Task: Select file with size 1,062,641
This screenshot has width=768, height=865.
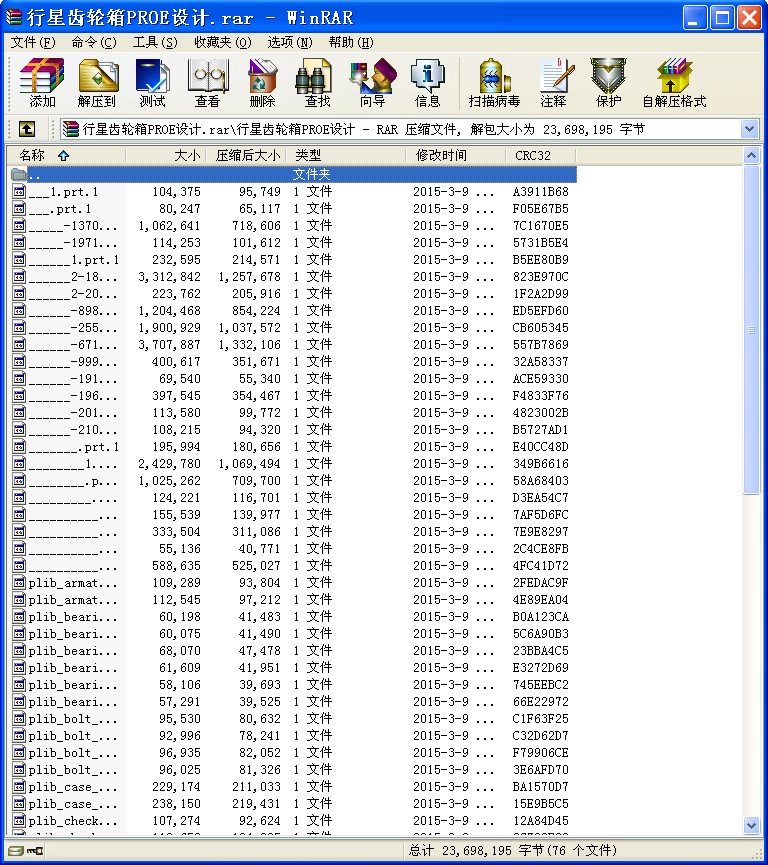Action: click(294, 226)
